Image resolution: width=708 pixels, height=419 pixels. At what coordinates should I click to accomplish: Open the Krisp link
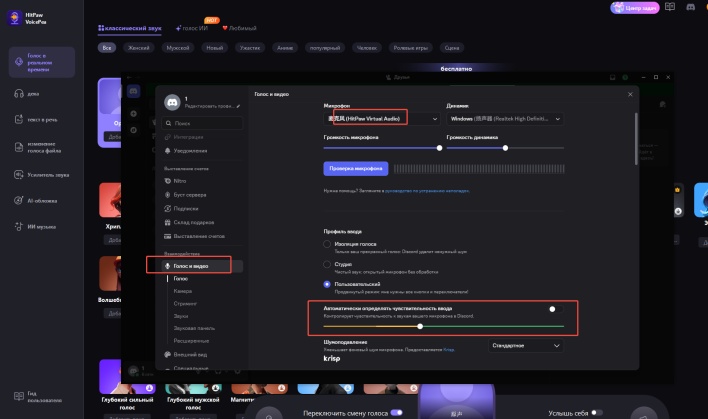point(448,349)
